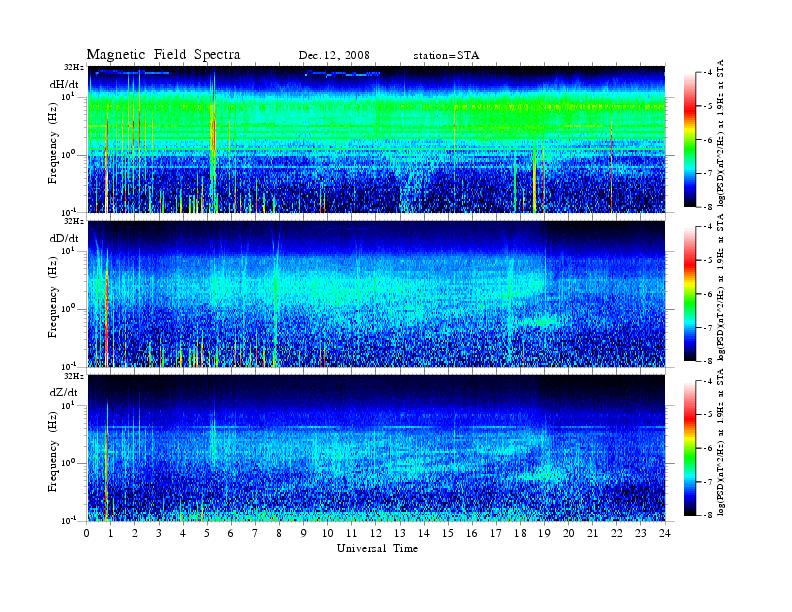Click the "Magnetic Field Spectra" title
Screen dimensions: 792x612
163,55
